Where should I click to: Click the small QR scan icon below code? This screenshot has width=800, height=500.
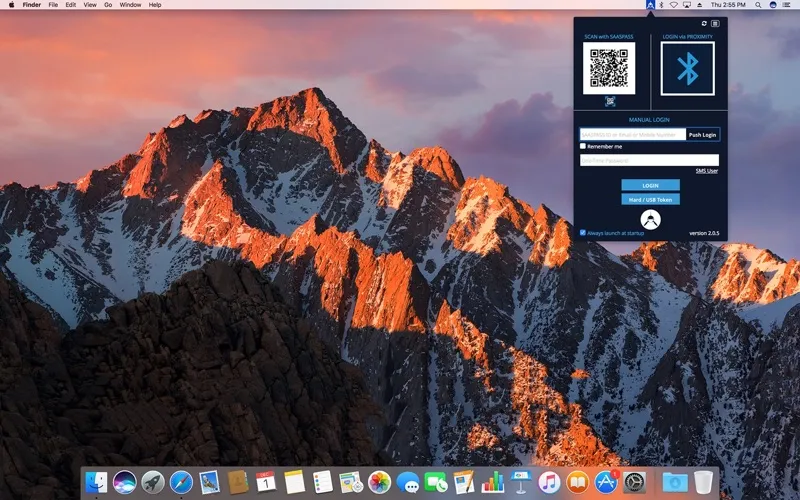[x=609, y=101]
